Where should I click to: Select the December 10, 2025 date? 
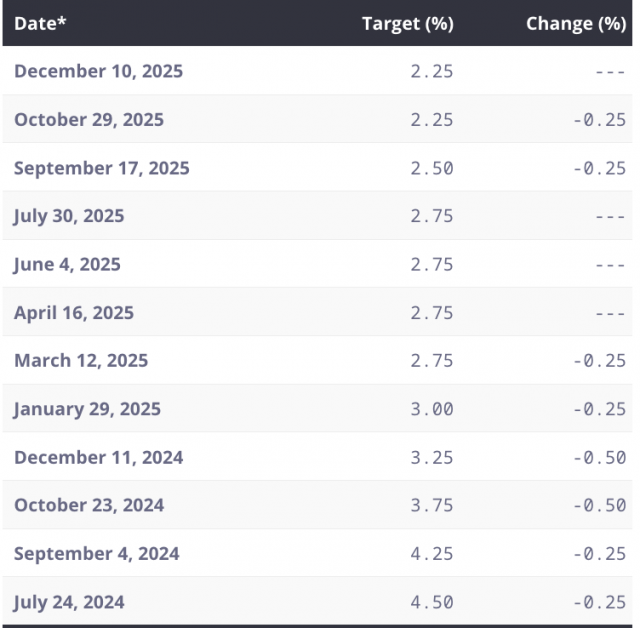pos(98,71)
